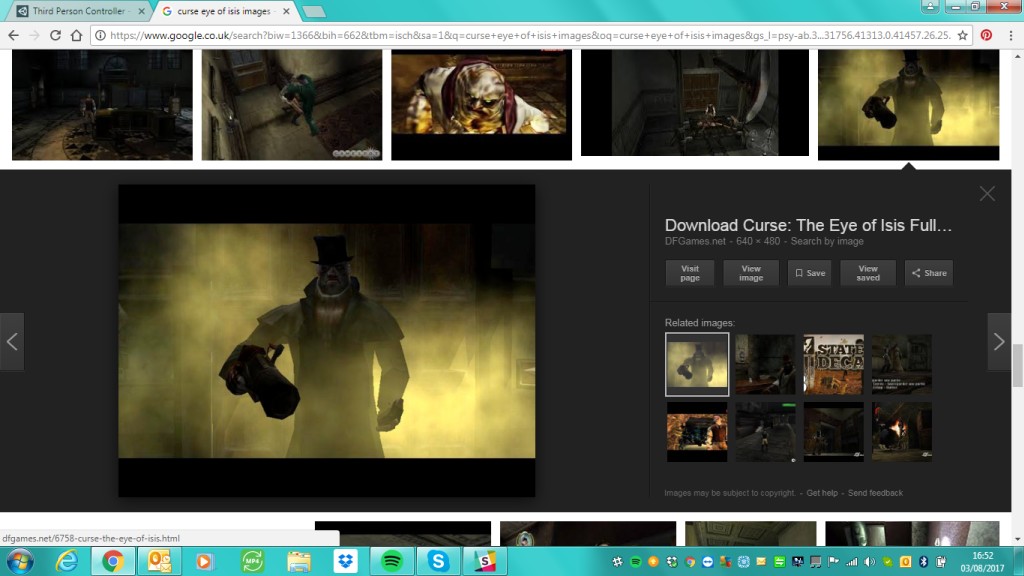The image size is (1024, 576).
Task: Switch to the Third Person Controller tab
Action: (78, 11)
